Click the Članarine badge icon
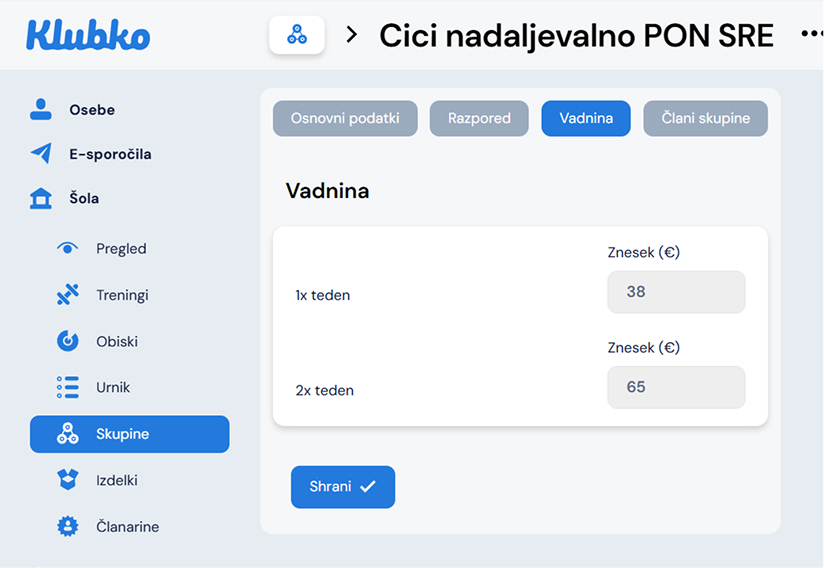The height and width of the screenshot is (568, 824). (67, 526)
